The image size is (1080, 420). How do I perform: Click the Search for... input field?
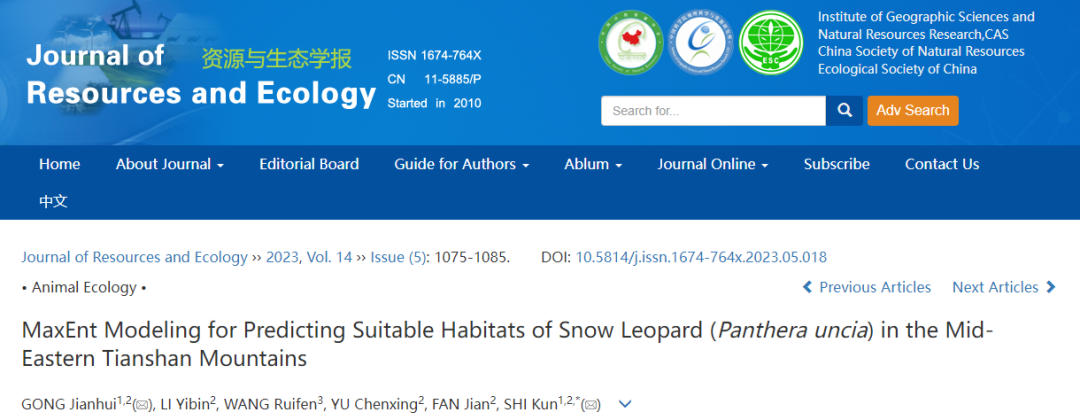pos(712,111)
